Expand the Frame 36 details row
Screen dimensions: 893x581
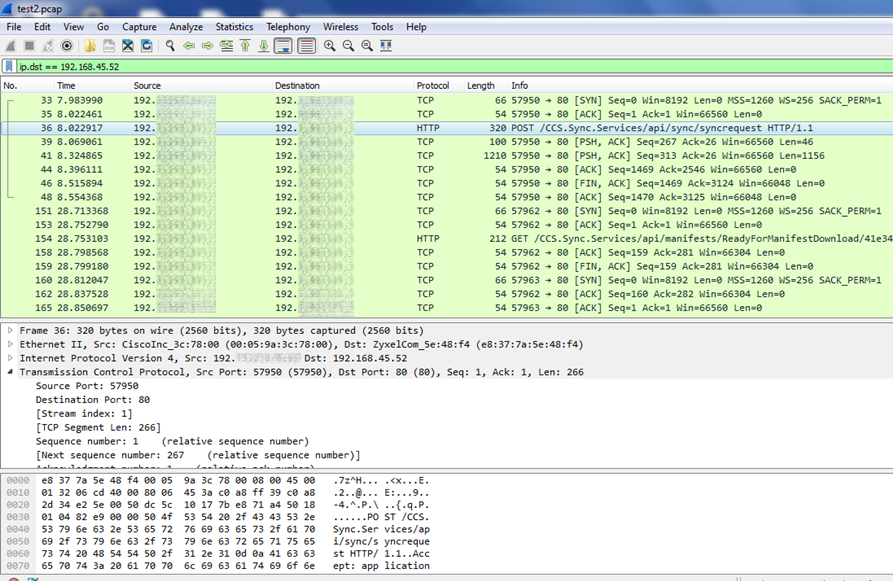pyautogui.click(x=10, y=330)
